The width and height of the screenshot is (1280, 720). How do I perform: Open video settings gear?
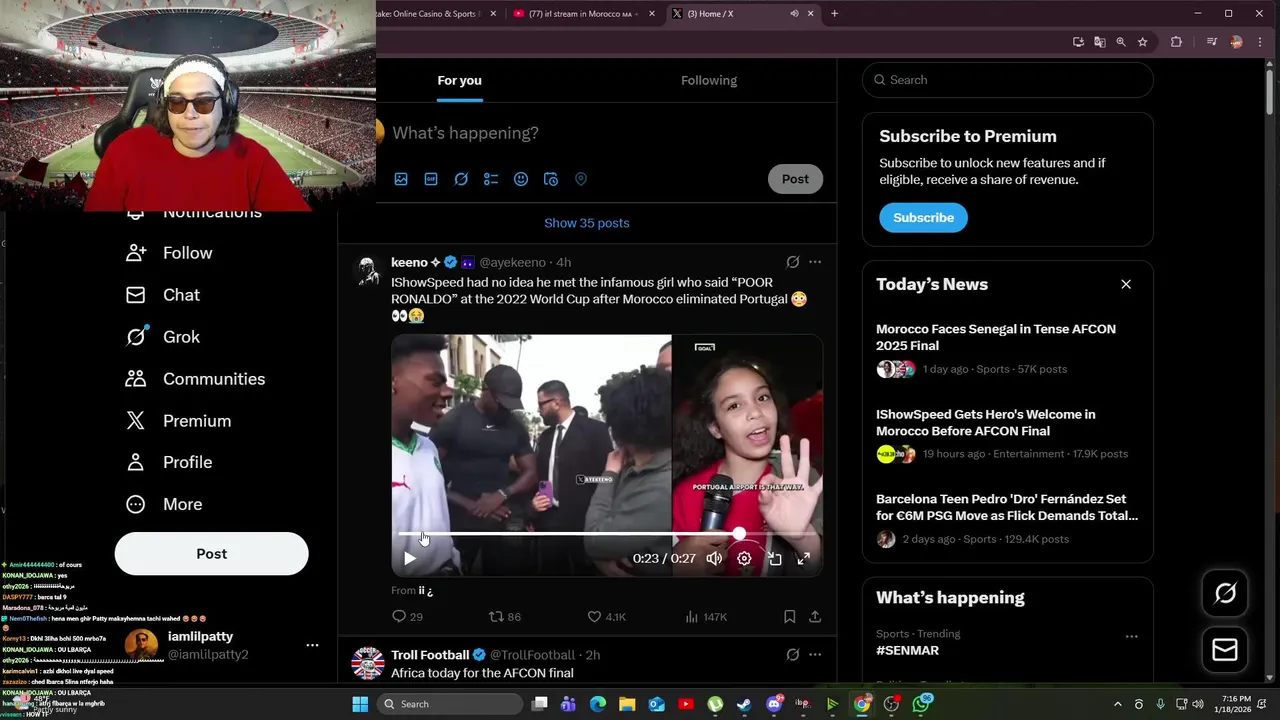tap(744, 558)
